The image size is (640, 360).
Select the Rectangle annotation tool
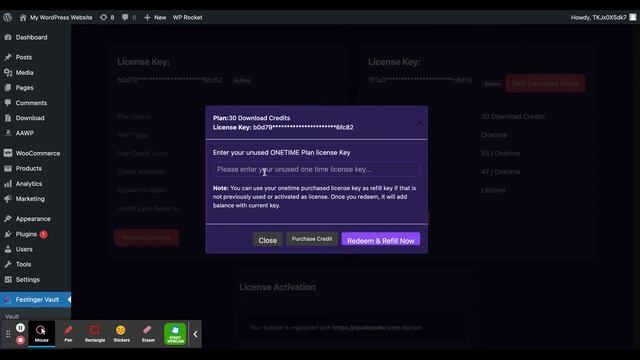pos(95,333)
